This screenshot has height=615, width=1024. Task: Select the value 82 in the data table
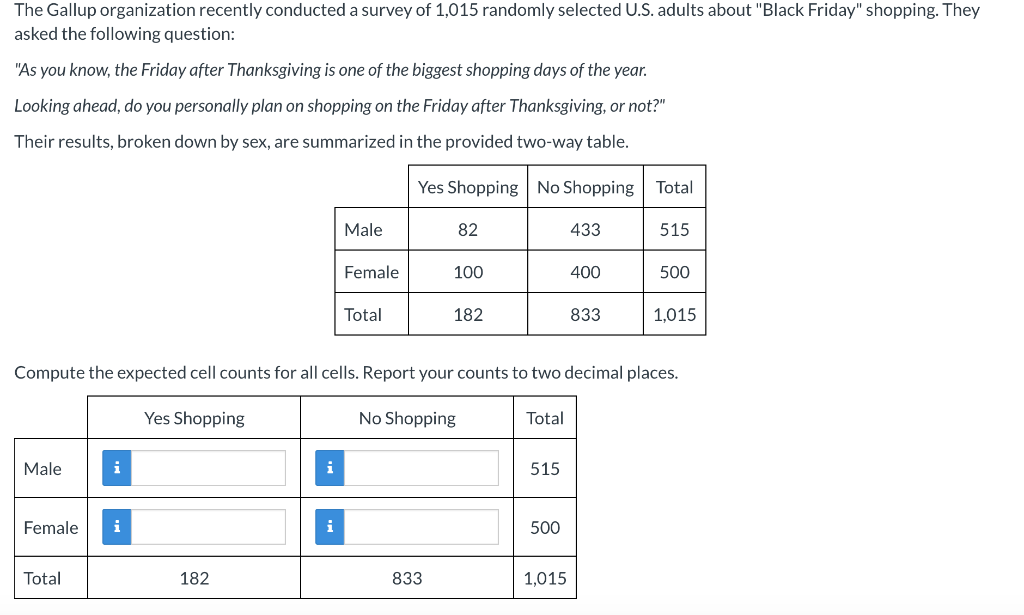click(467, 228)
